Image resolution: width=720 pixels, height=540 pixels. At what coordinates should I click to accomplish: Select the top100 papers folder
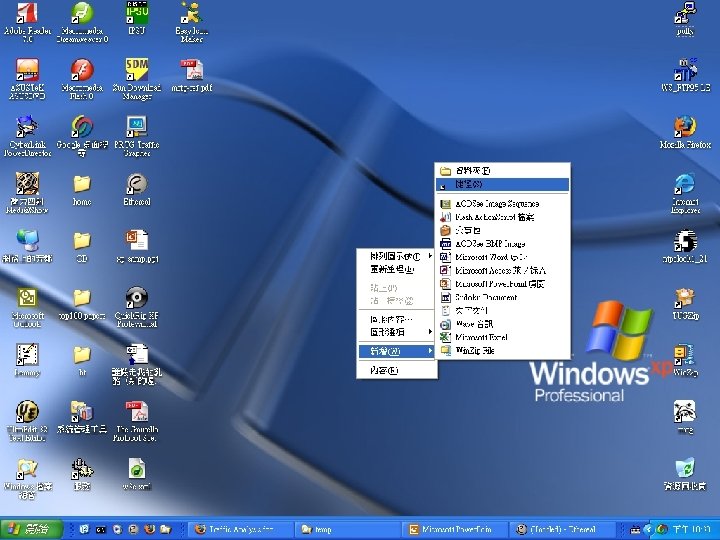tap(82, 304)
